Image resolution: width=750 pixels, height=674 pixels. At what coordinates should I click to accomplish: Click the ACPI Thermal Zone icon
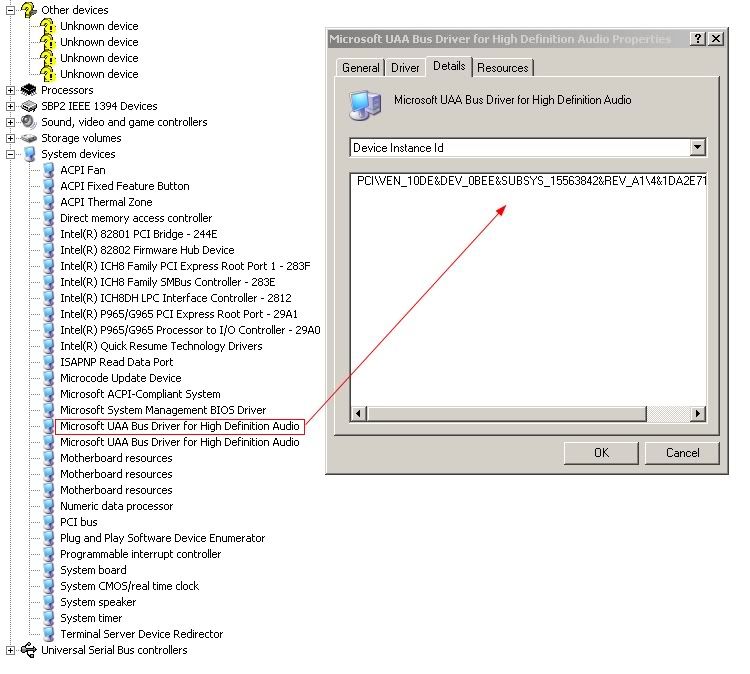[x=48, y=202]
